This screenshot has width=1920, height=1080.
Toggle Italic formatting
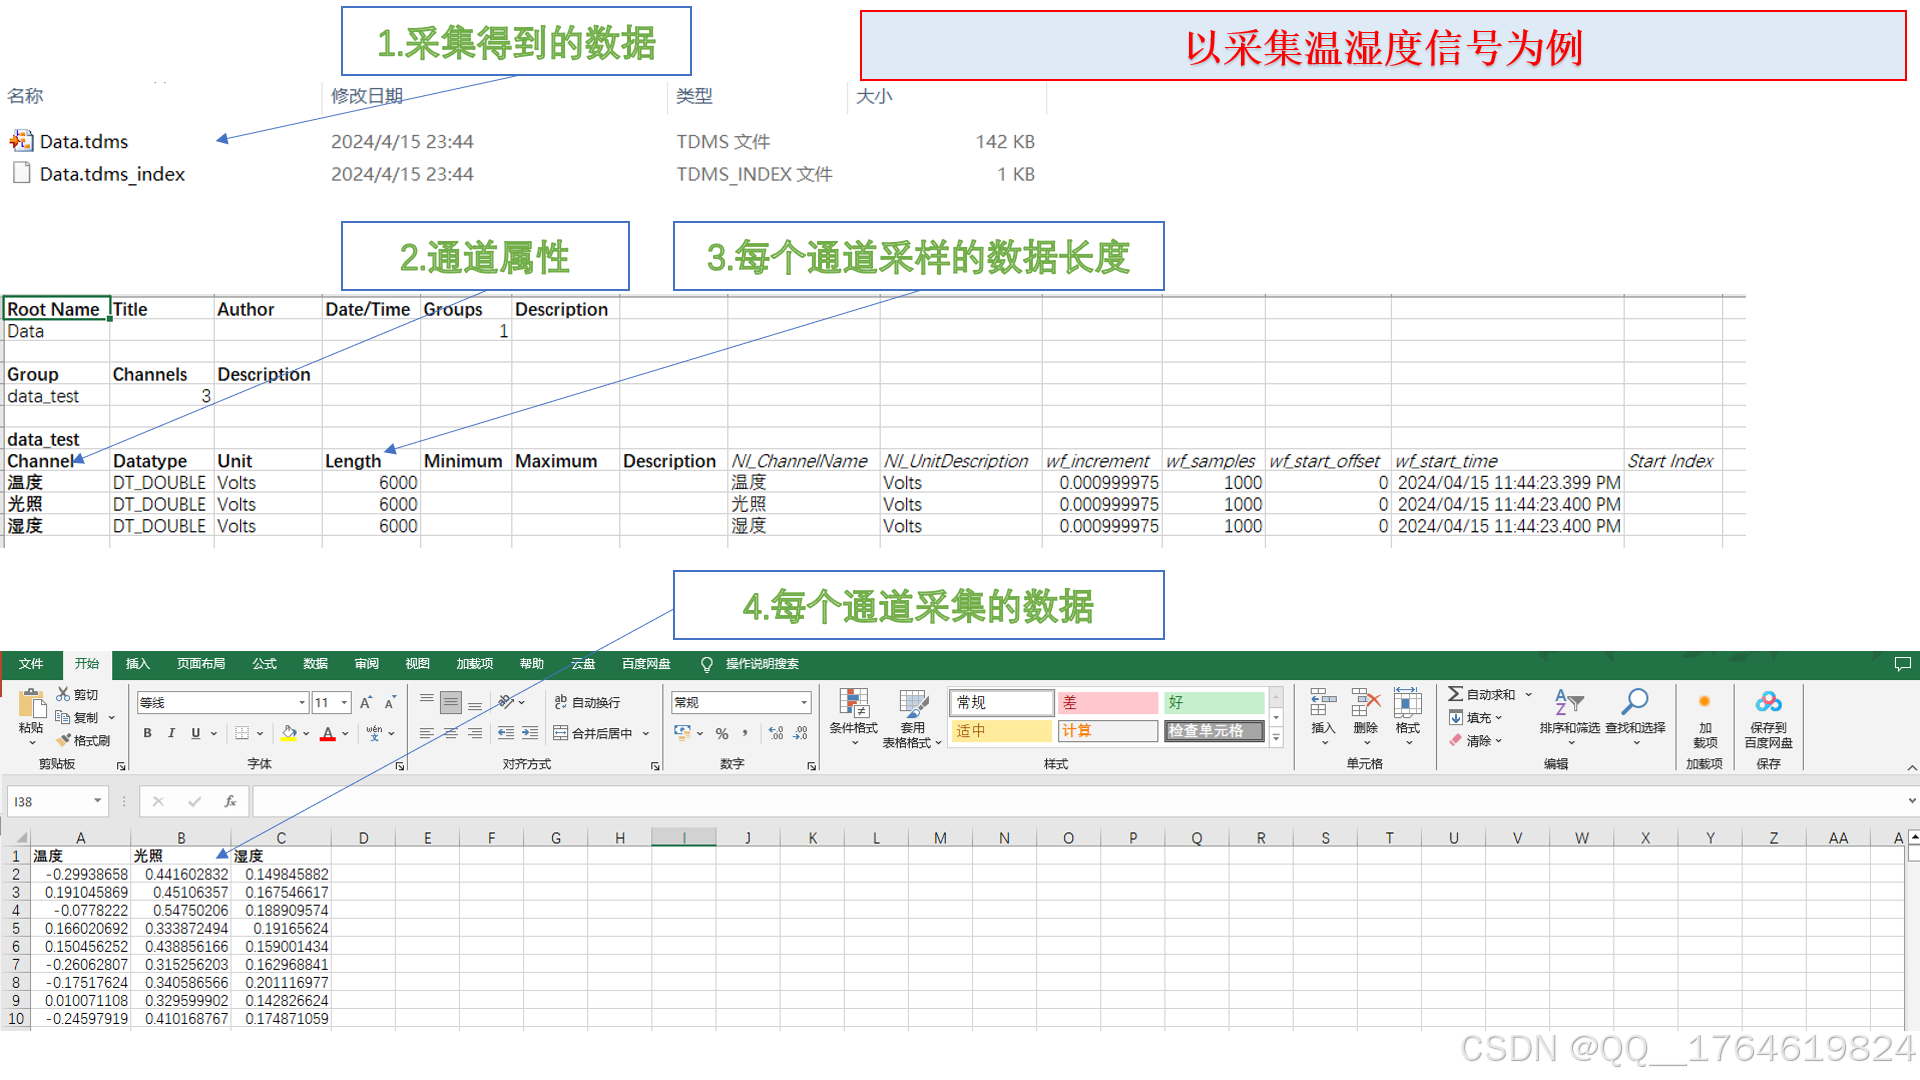172,733
